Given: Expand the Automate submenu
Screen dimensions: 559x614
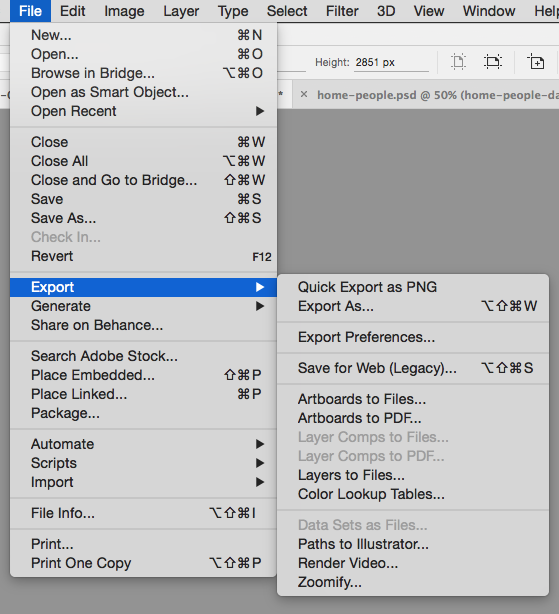Looking at the screenshot, I should coord(143,444).
